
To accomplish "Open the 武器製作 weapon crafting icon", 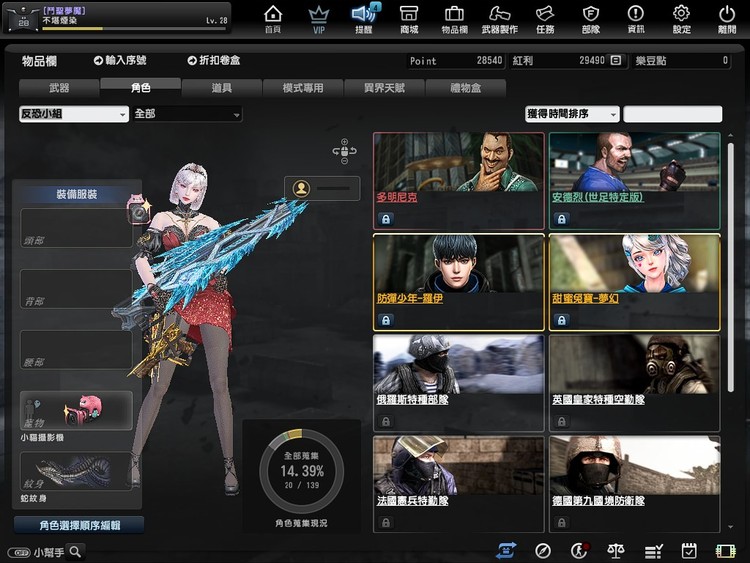I will (499, 19).
